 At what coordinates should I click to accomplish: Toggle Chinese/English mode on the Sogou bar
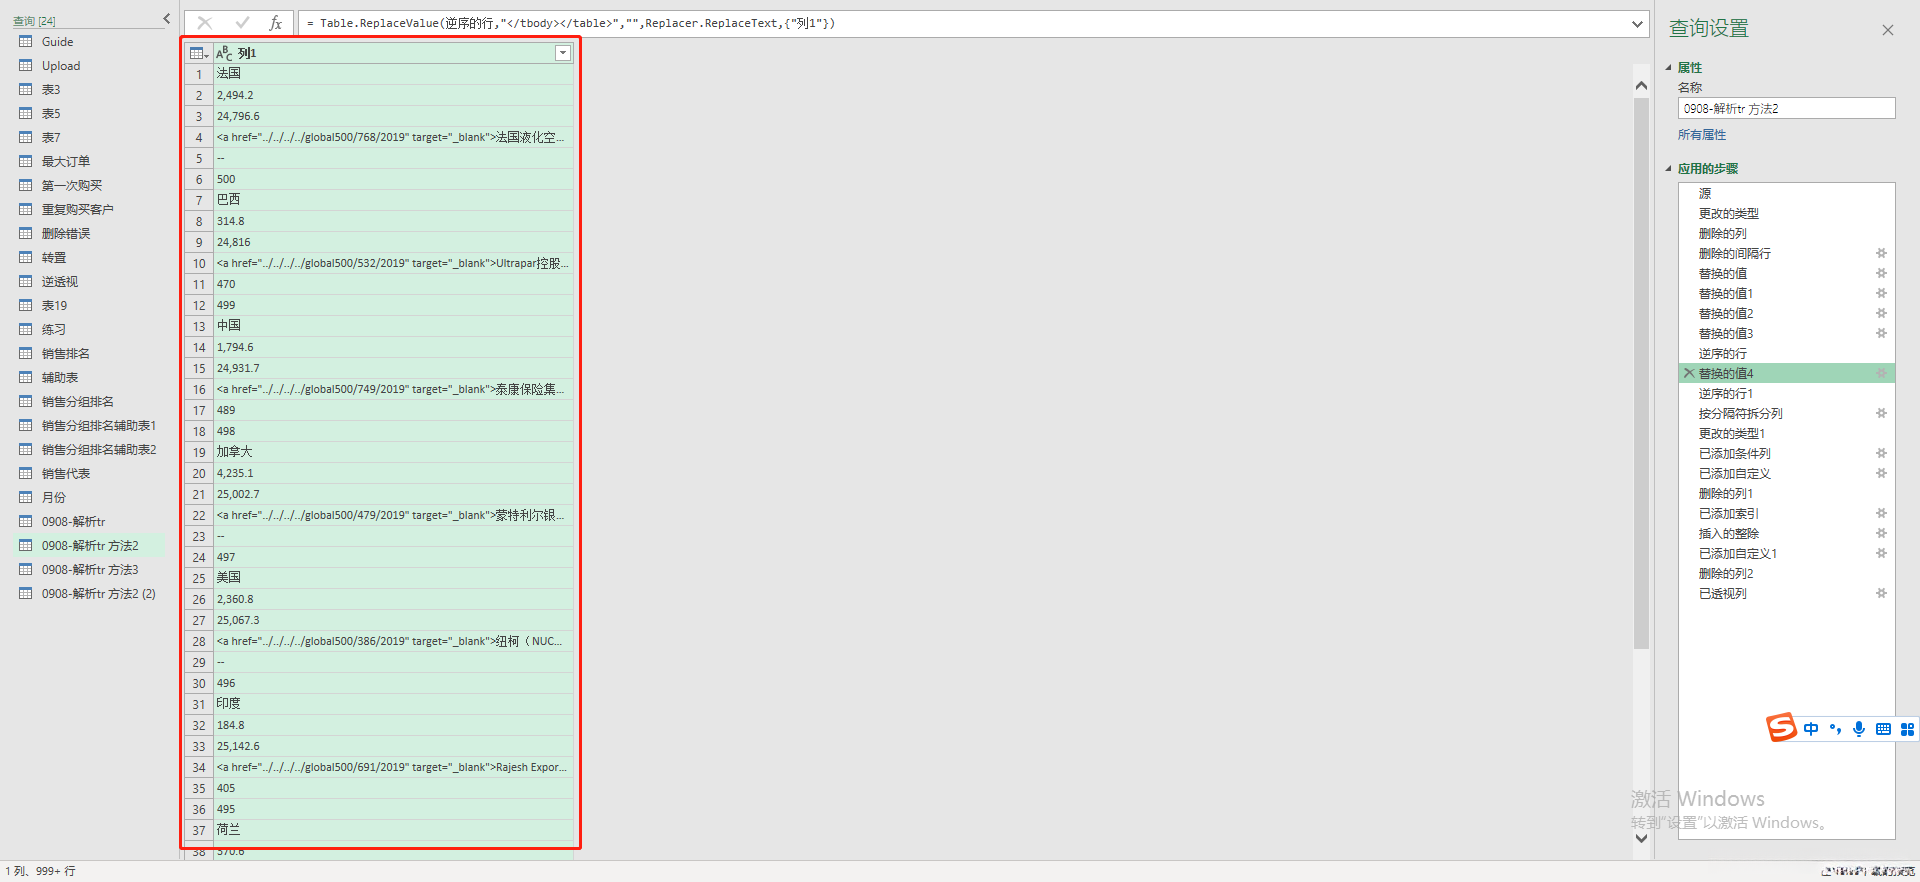1811,729
